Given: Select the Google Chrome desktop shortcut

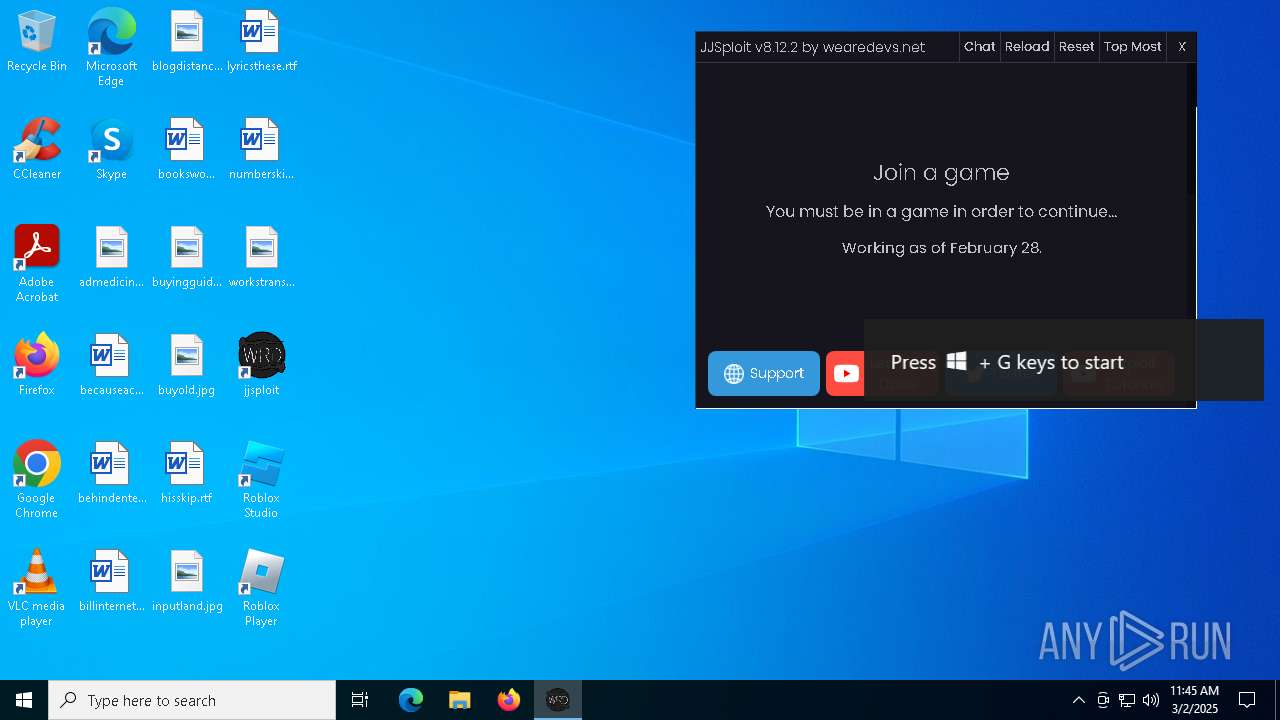Looking at the screenshot, I should click(37, 480).
